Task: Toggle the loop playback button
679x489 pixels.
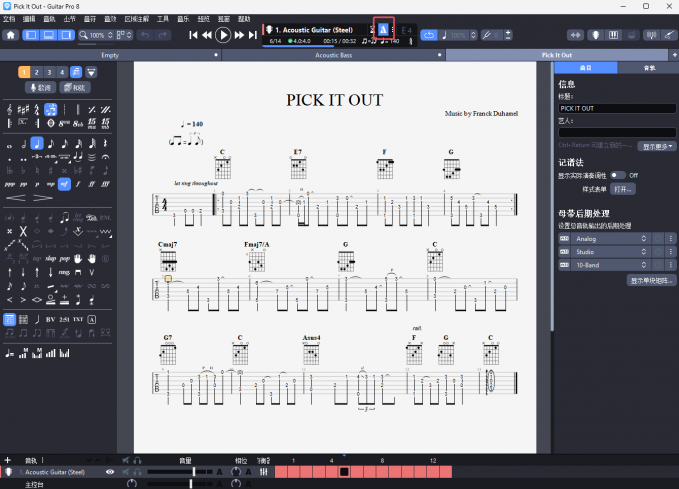Action: click(x=429, y=35)
